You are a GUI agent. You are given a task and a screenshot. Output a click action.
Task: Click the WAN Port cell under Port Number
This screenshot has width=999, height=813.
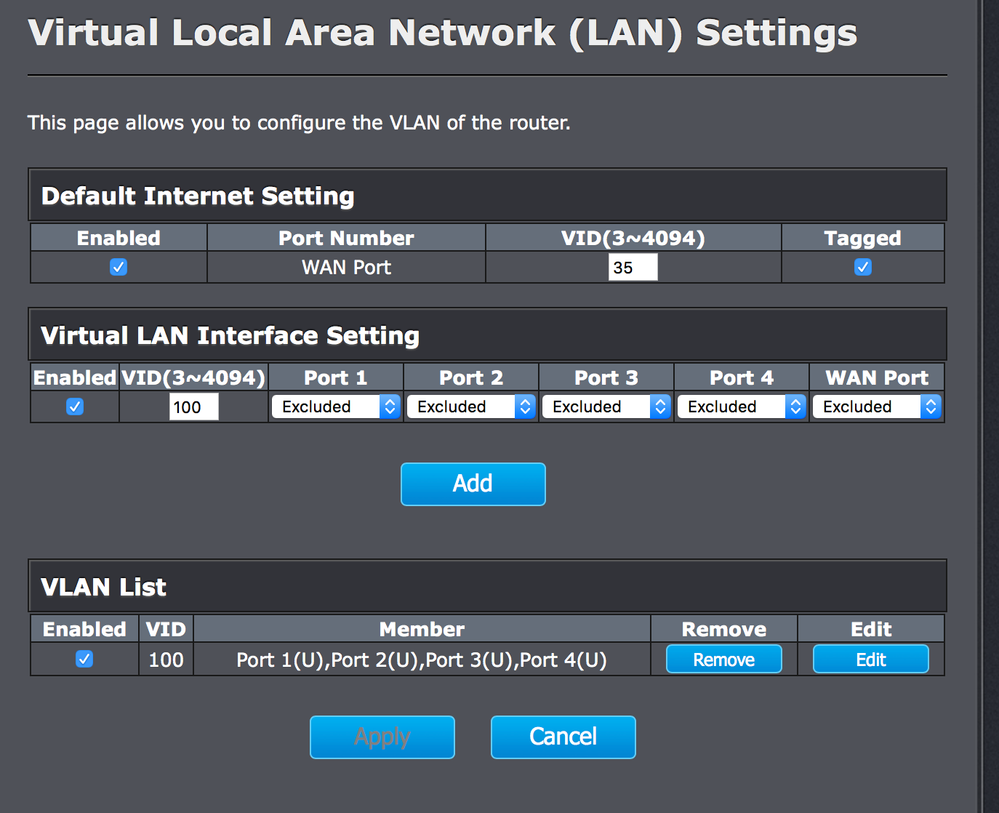click(346, 267)
